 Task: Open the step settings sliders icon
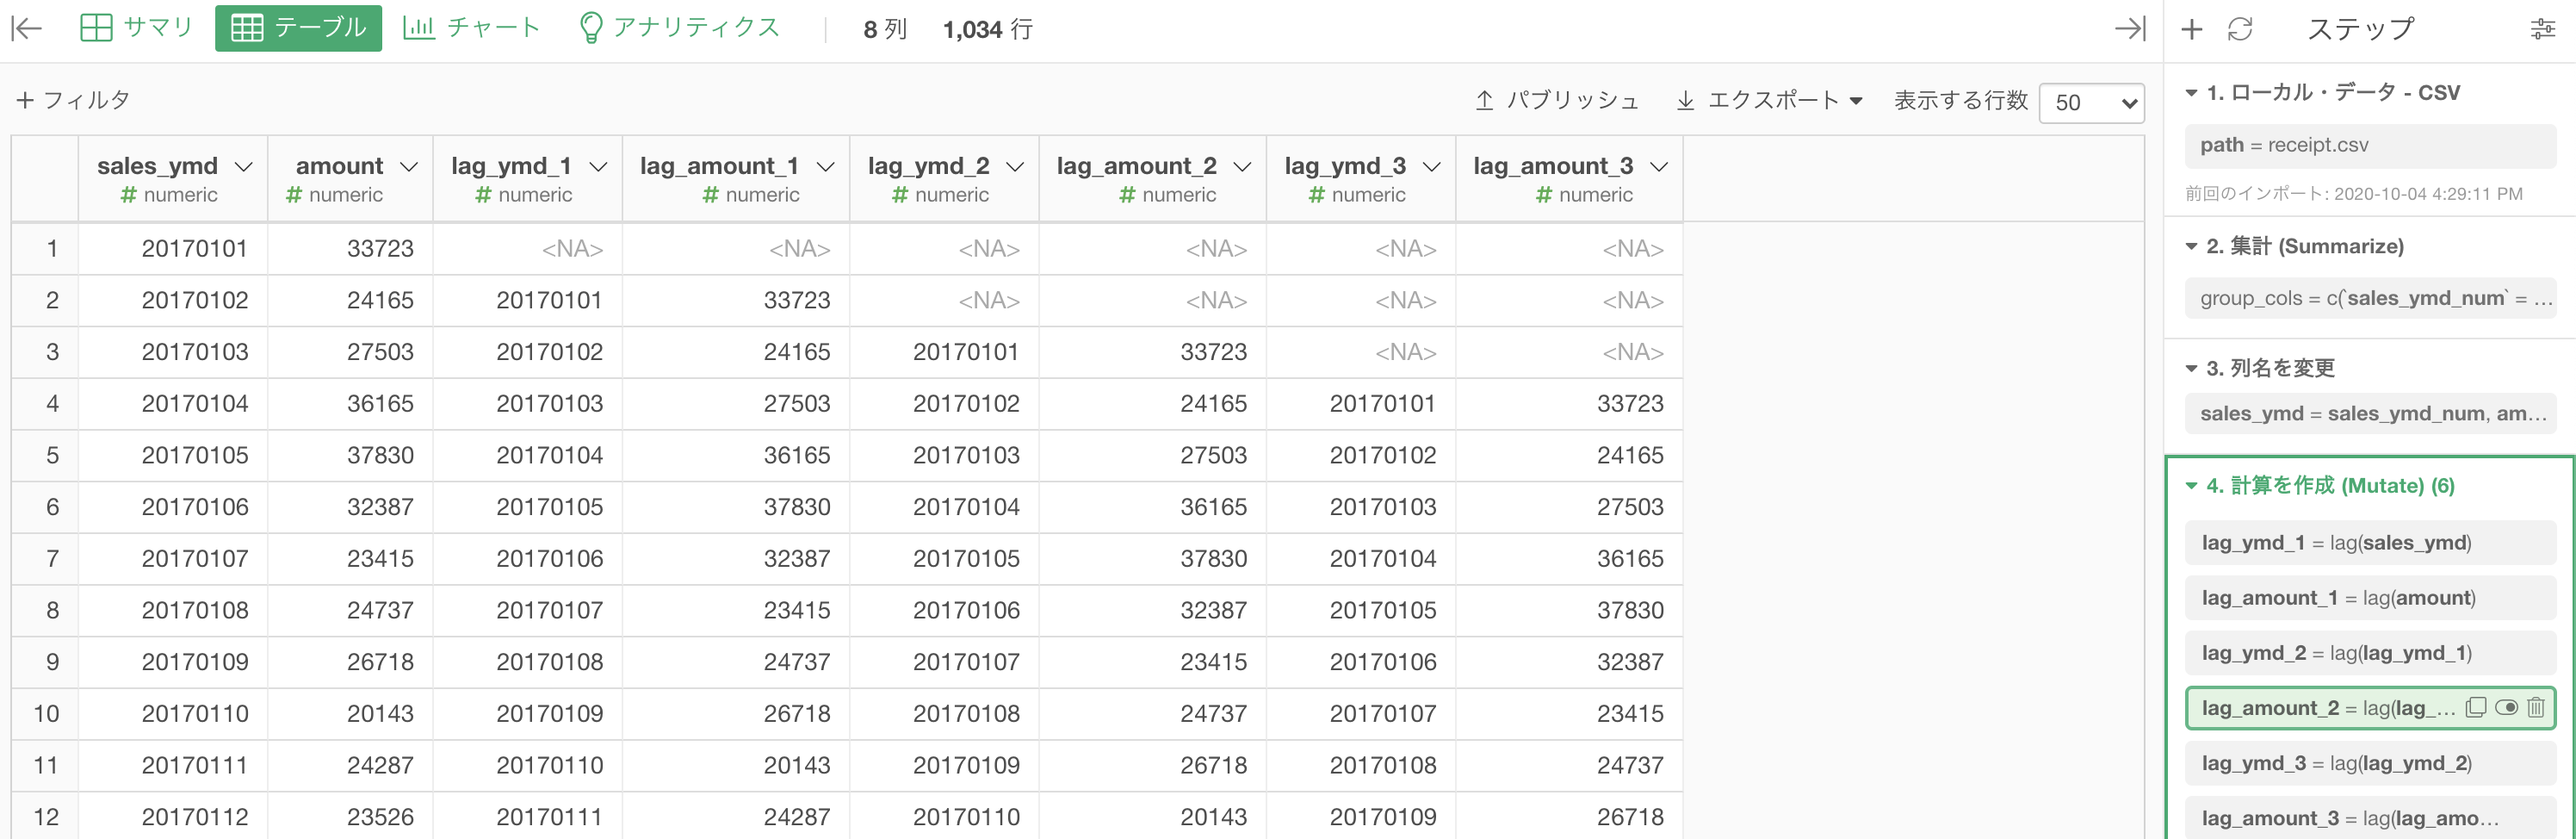tap(2542, 29)
